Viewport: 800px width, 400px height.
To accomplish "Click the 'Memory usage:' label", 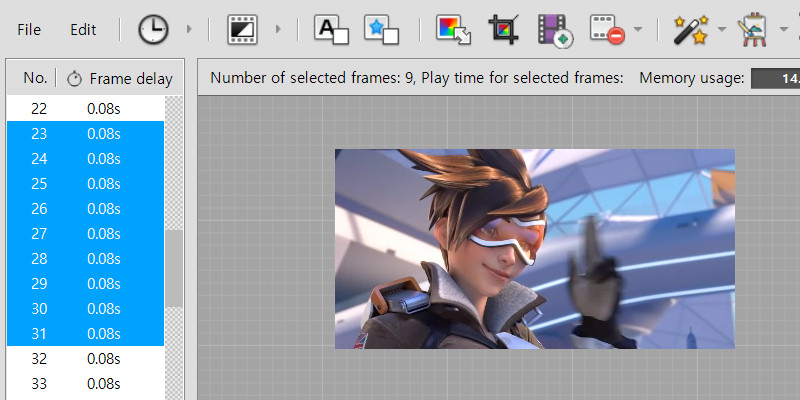I will coord(692,78).
